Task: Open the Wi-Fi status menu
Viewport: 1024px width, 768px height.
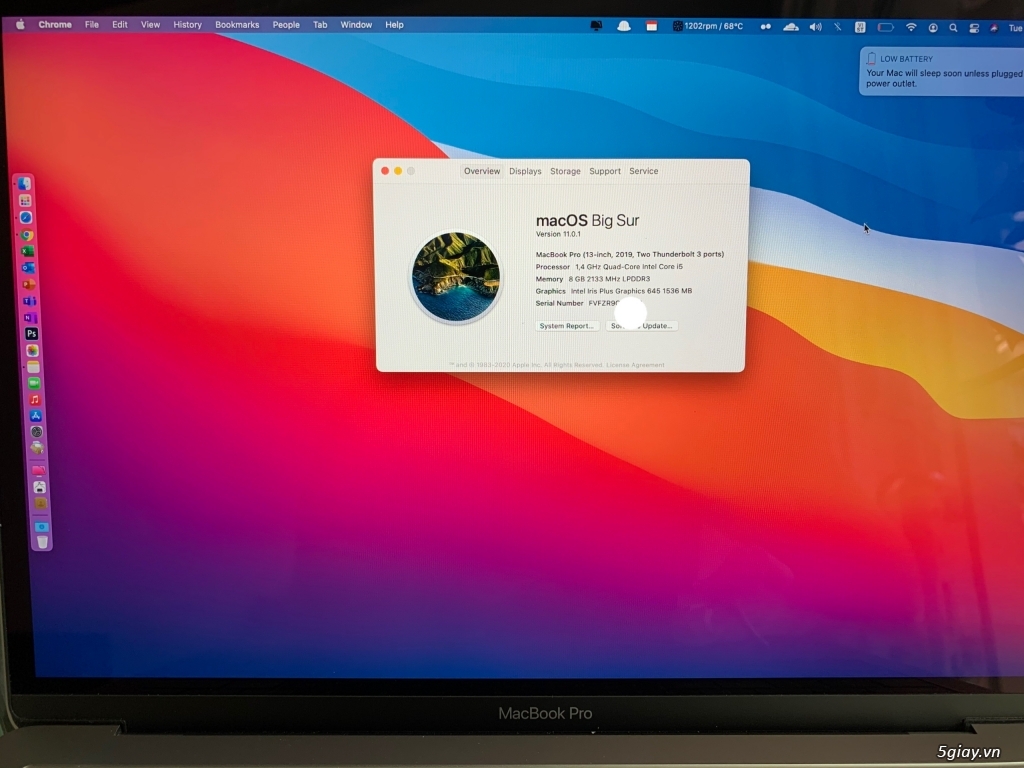Action: [910, 27]
